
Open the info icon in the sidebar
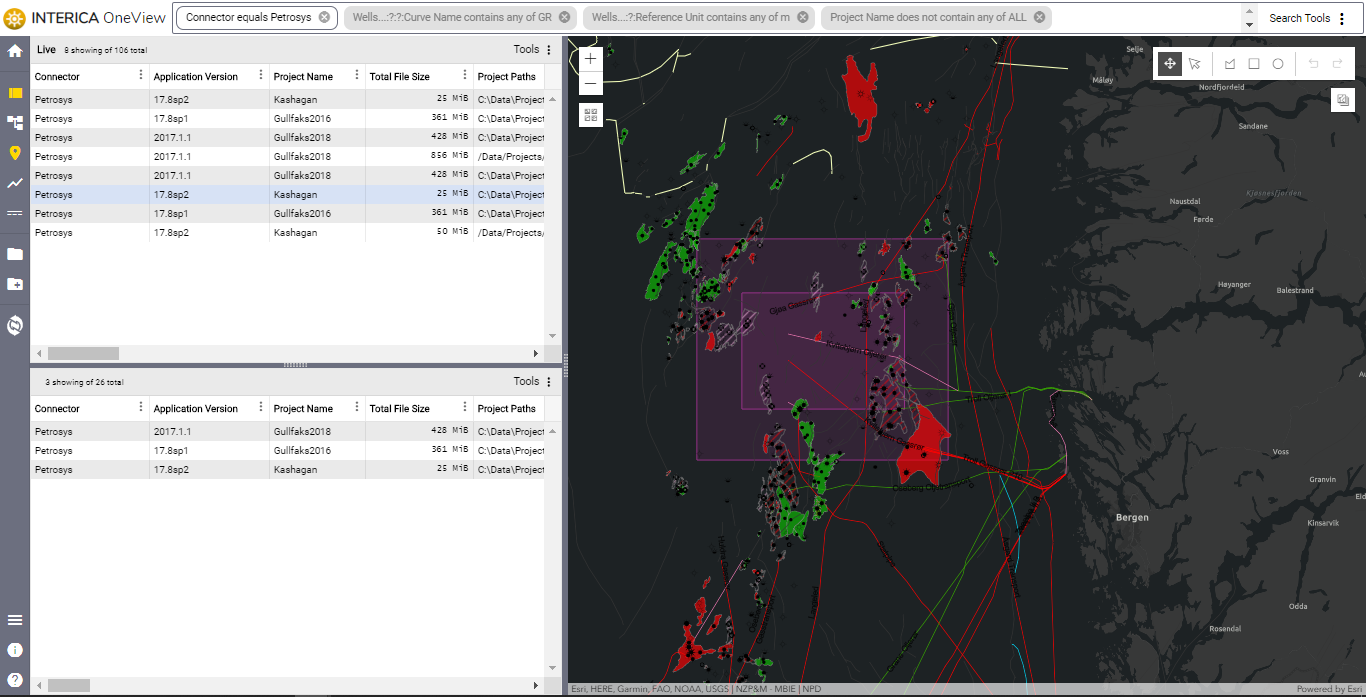click(15, 650)
